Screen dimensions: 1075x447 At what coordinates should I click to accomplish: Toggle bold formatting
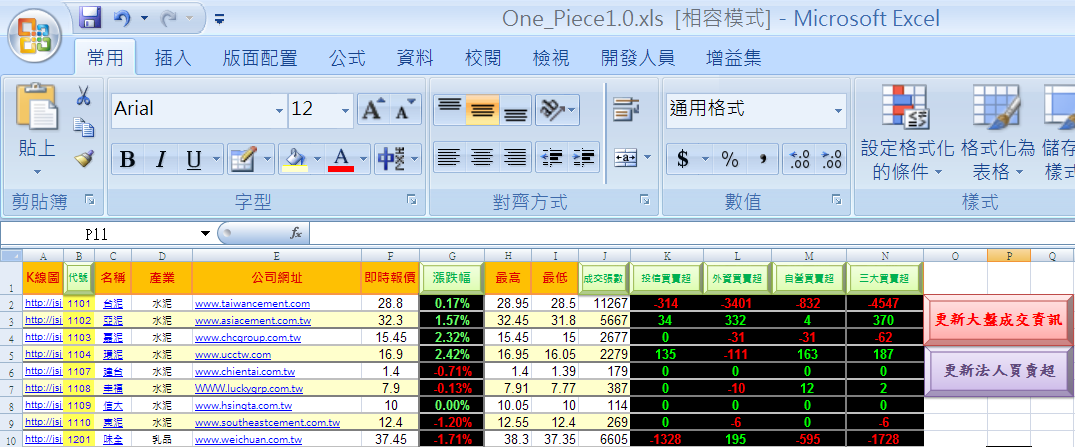point(128,160)
